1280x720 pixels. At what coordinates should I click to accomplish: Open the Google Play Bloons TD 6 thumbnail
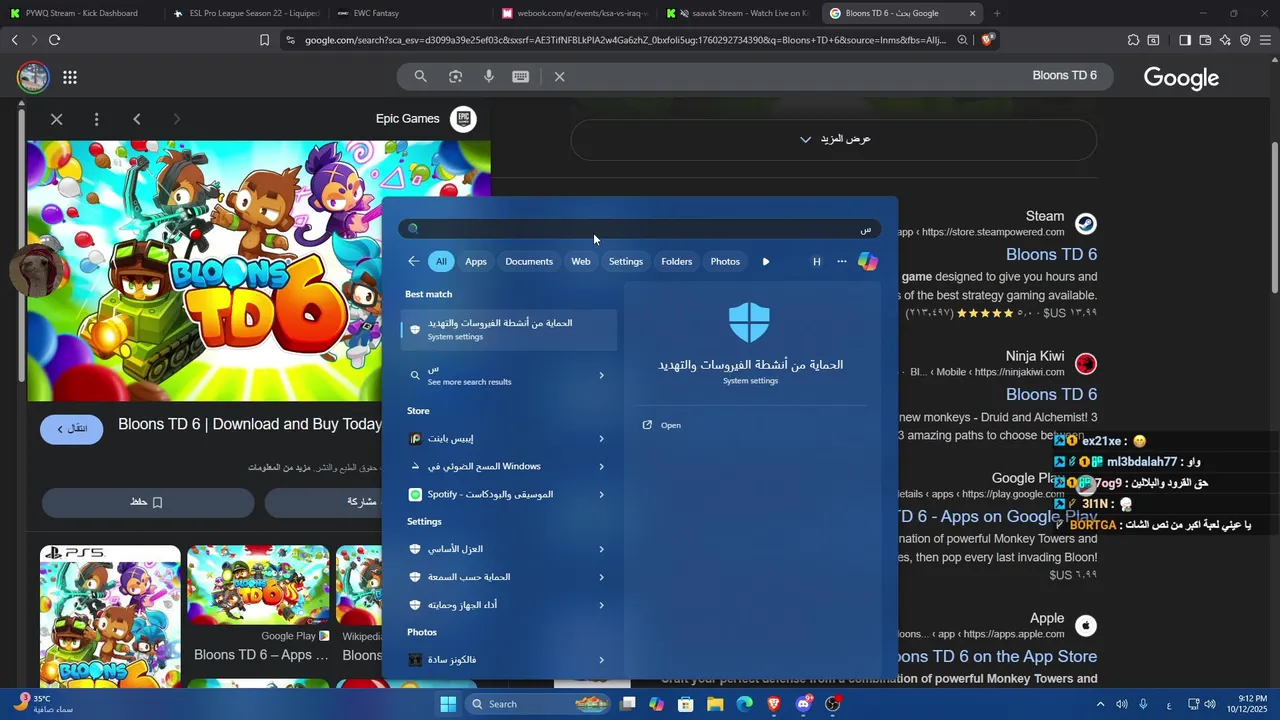pyautogui.click(x=258, y=585)
